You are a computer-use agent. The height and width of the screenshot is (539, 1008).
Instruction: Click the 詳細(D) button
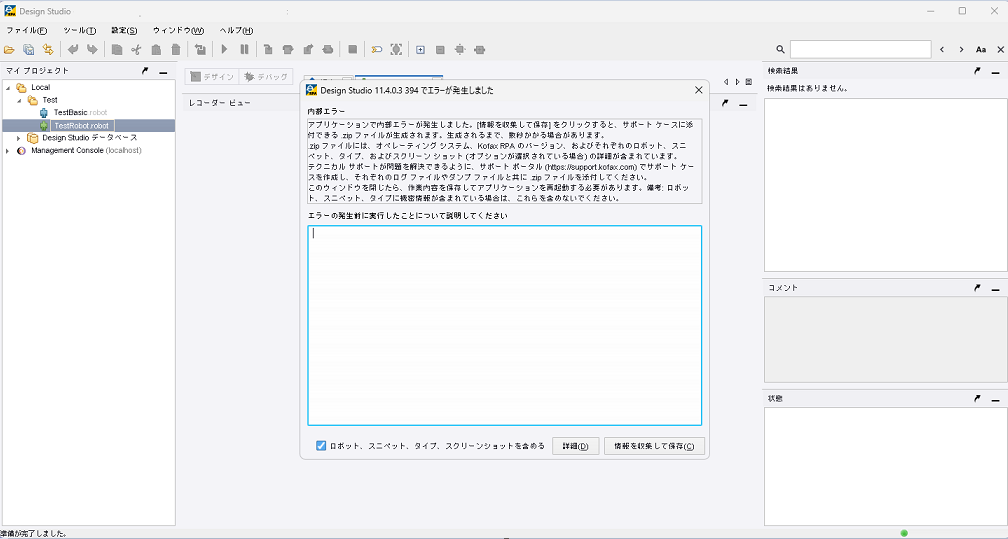point(575,446)
